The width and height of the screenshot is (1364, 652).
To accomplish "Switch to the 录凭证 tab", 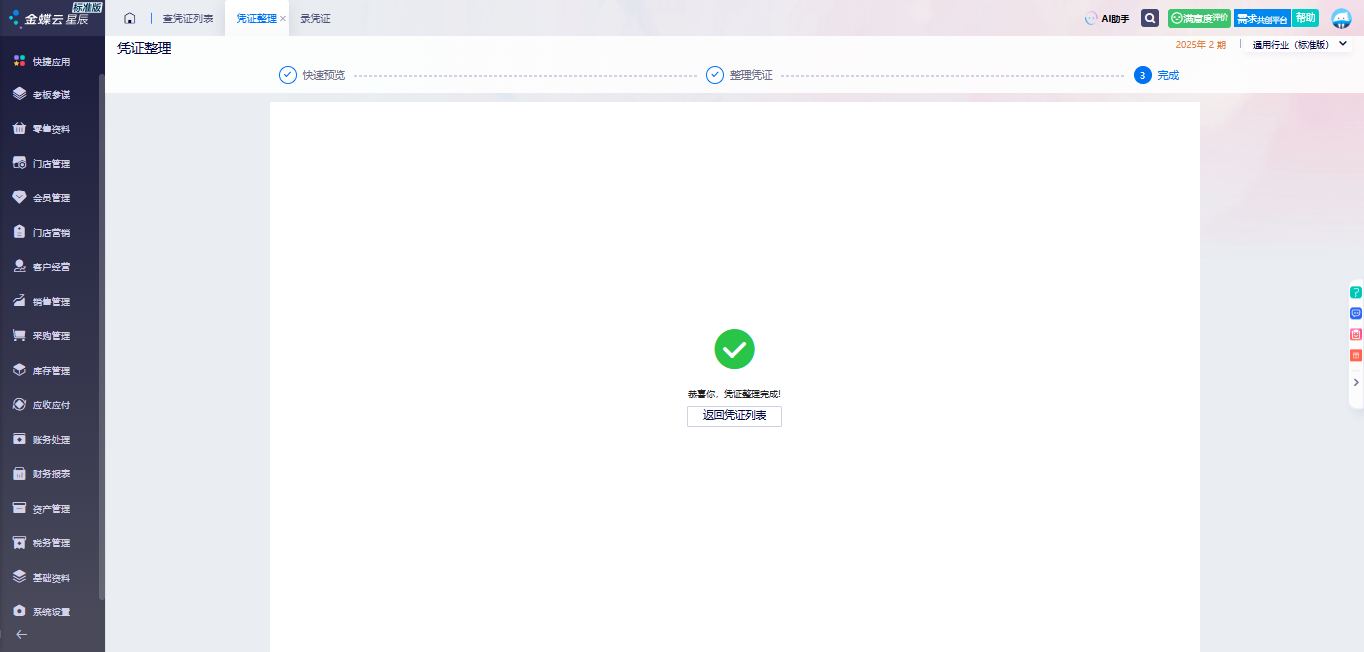I will (x=315, y=18).
